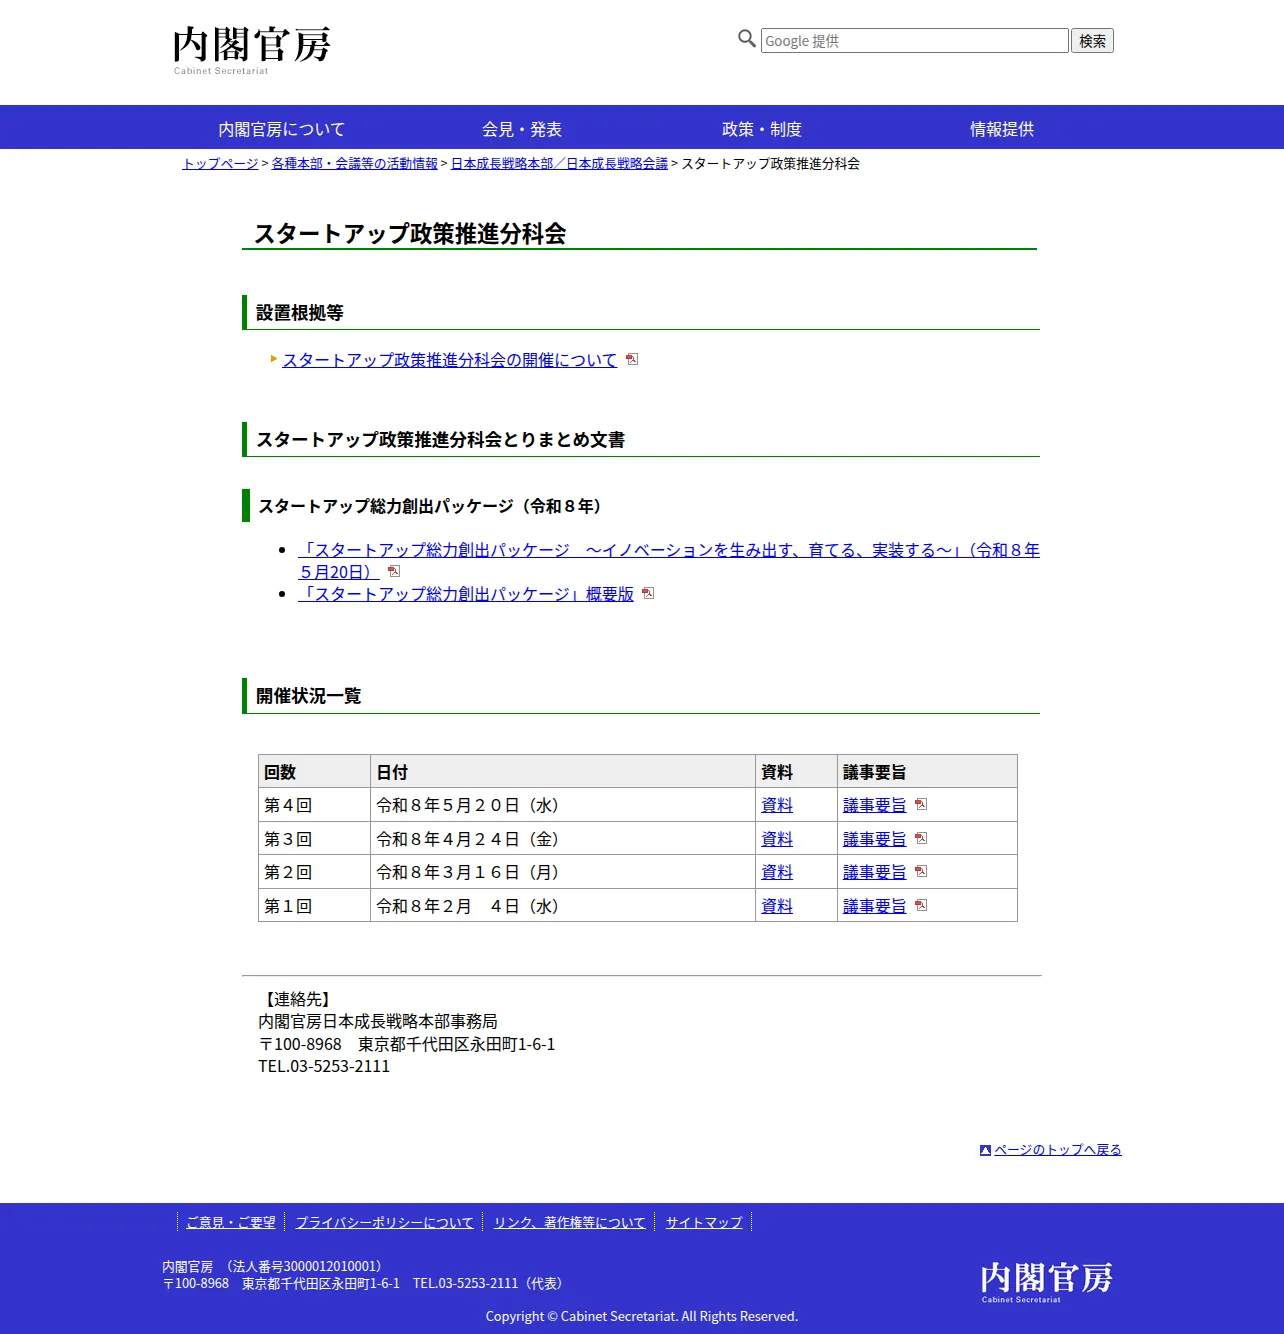Click the 内閣官房 footer logo
The image size is (1284, 1334).
tap(1046, 1281)
